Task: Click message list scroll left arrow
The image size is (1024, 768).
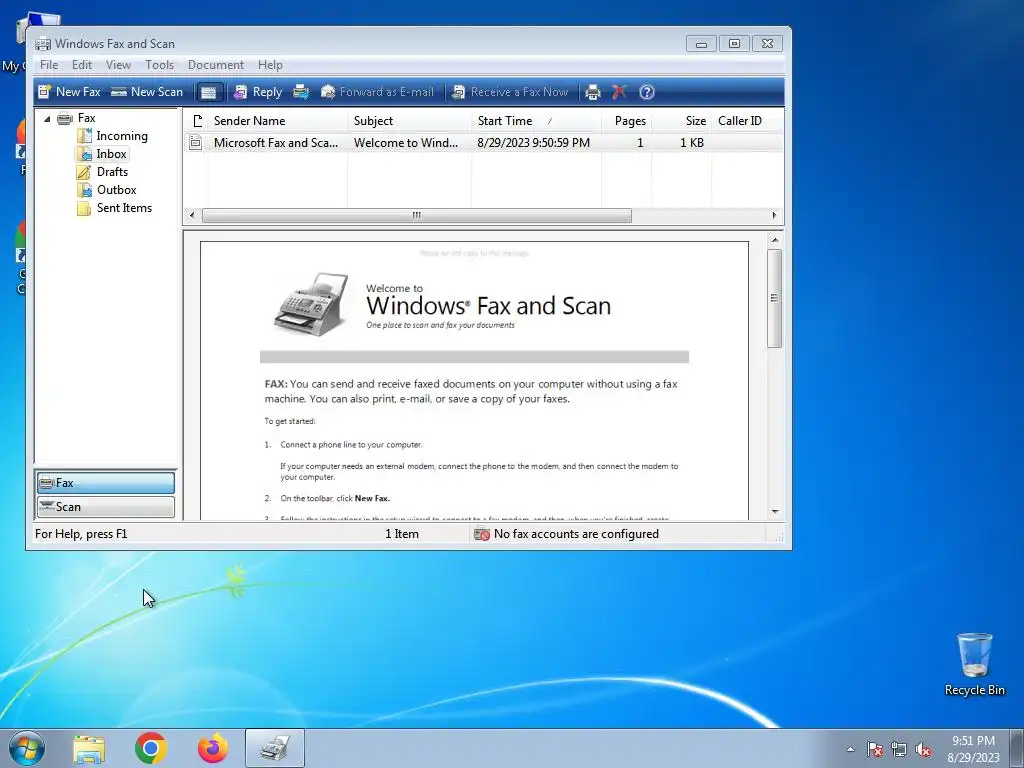Action: [192, 216]
